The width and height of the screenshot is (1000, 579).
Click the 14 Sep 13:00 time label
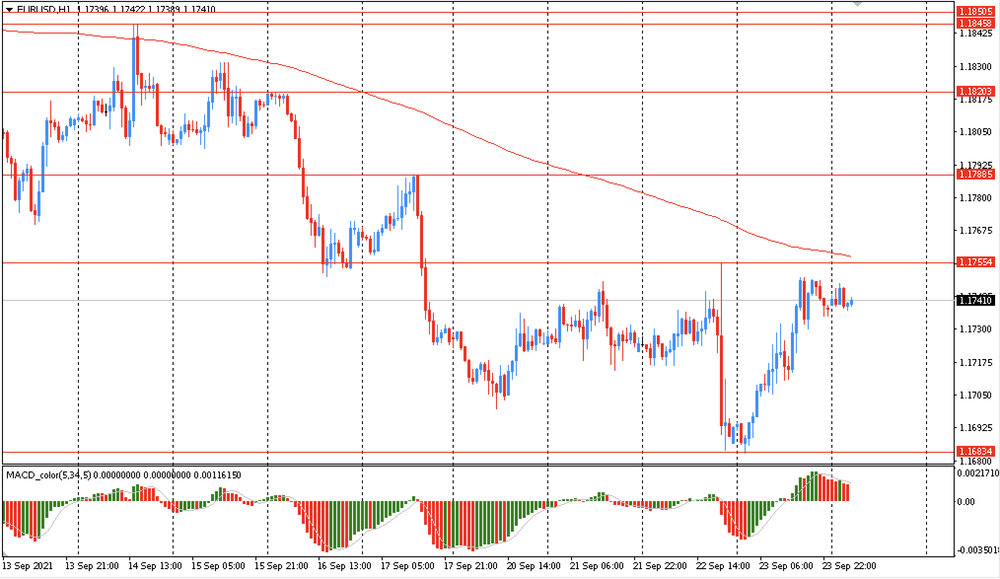pos(155,566)
